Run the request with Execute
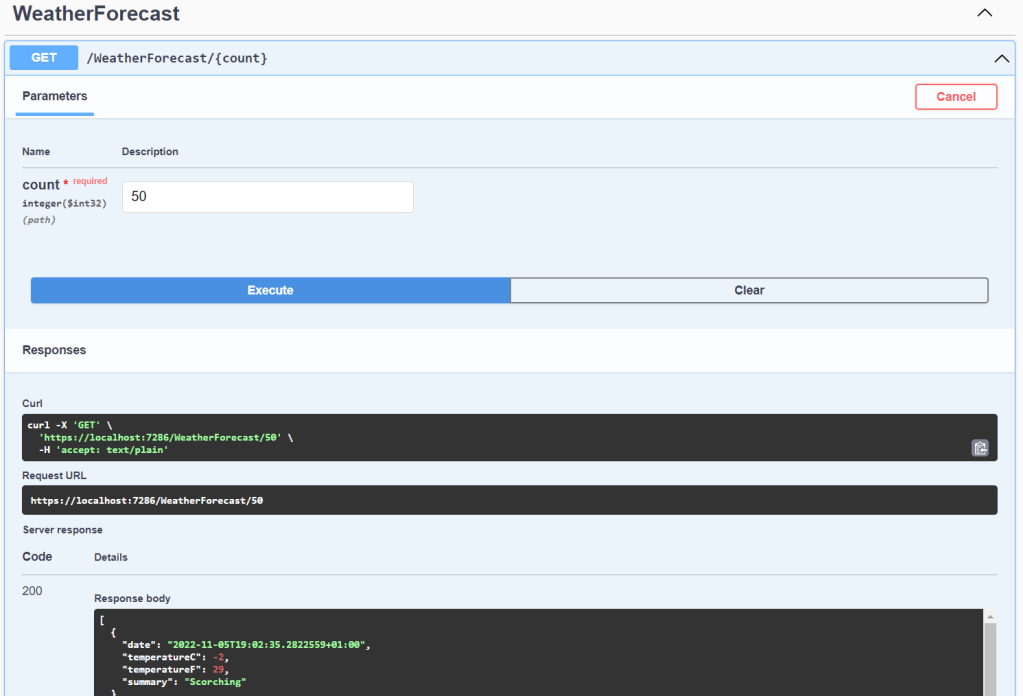 (x=270, y=290)
